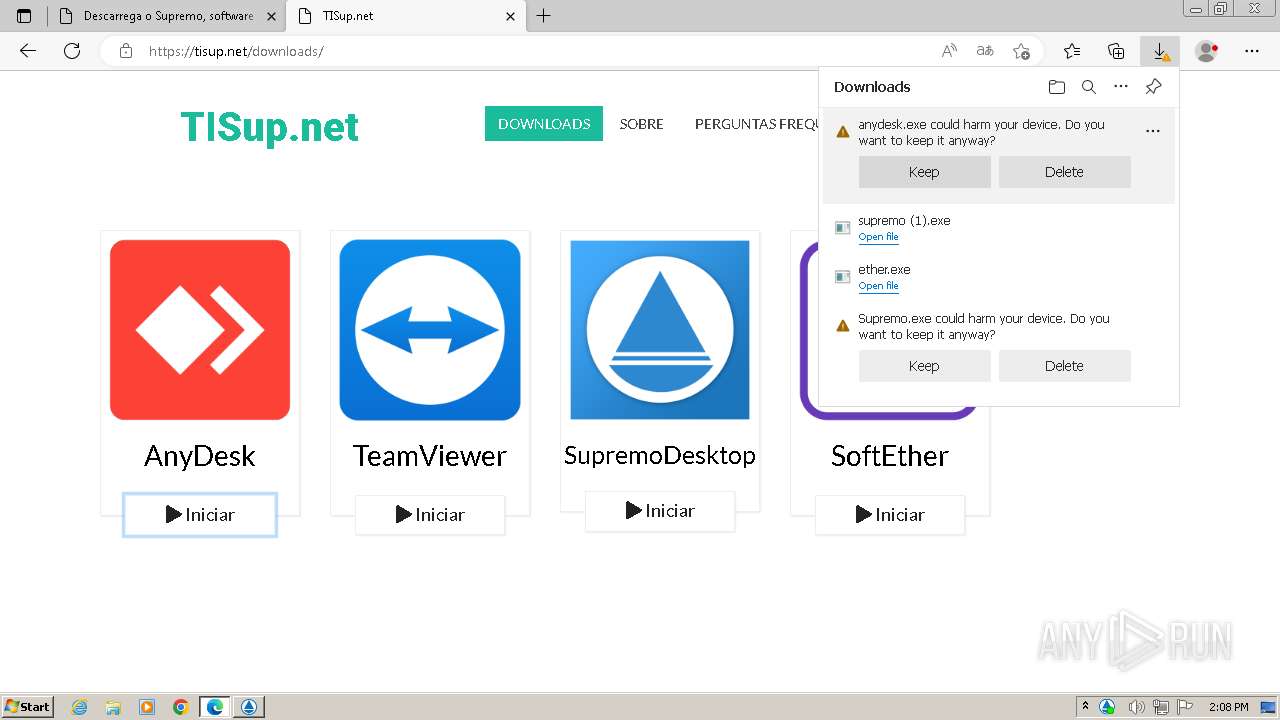Open a new tab with plus
Screen dimensions: 1280x720
[544, 16]
